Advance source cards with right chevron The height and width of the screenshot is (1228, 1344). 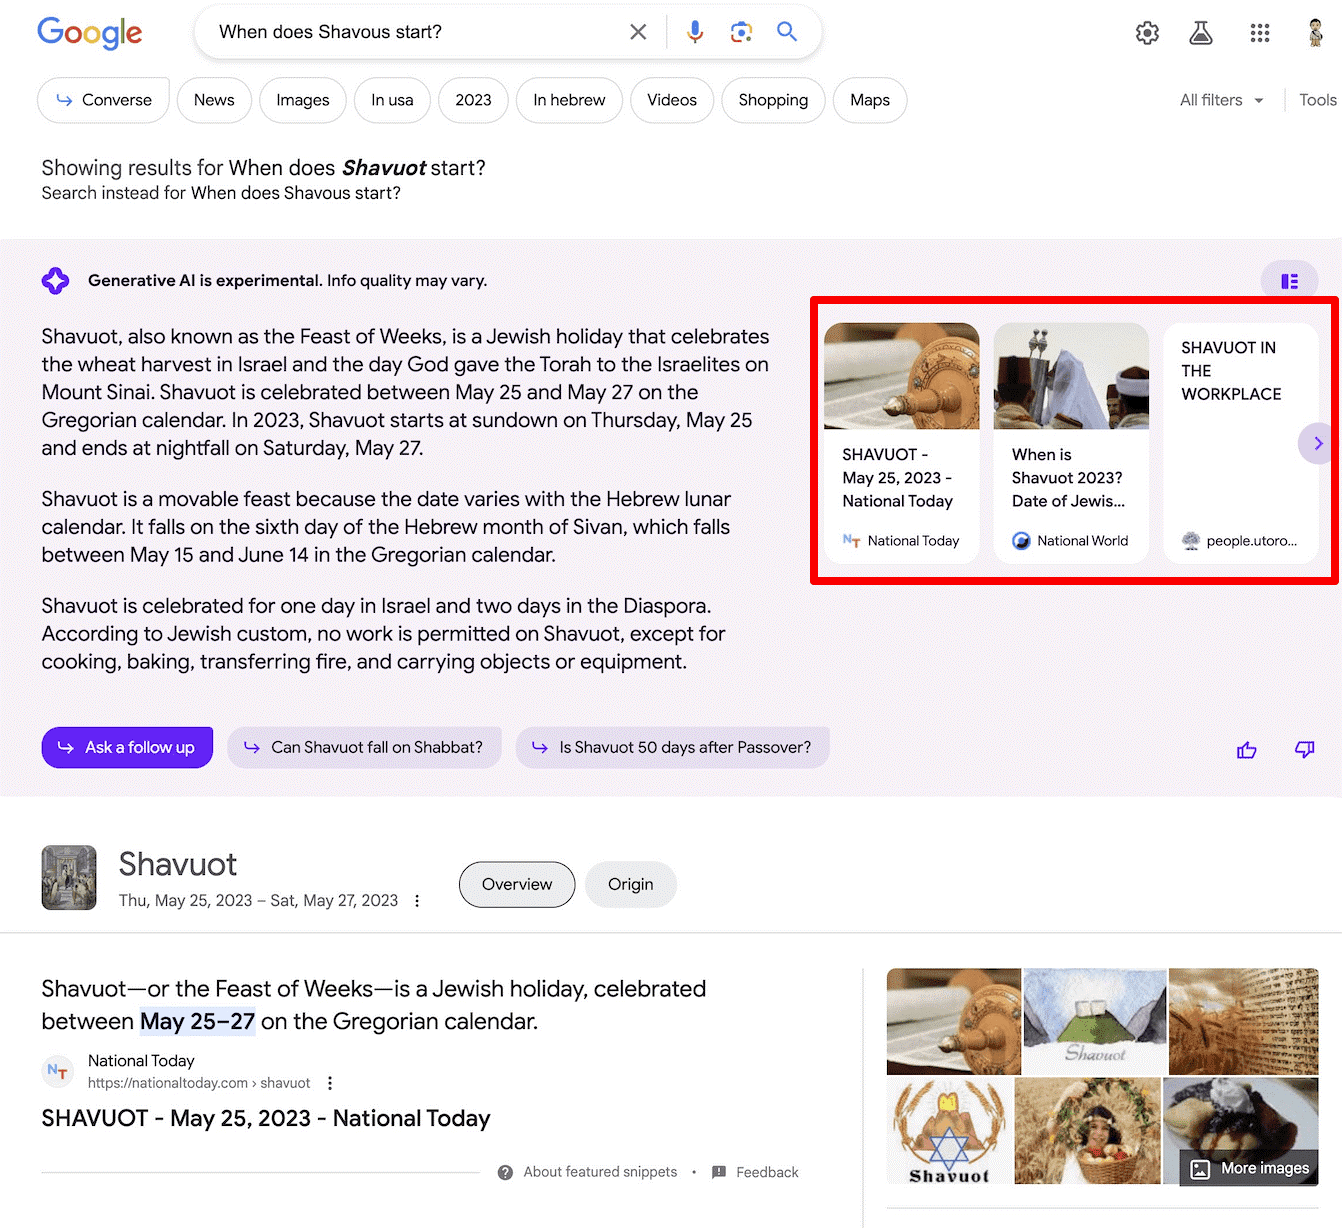point(1317,443)
